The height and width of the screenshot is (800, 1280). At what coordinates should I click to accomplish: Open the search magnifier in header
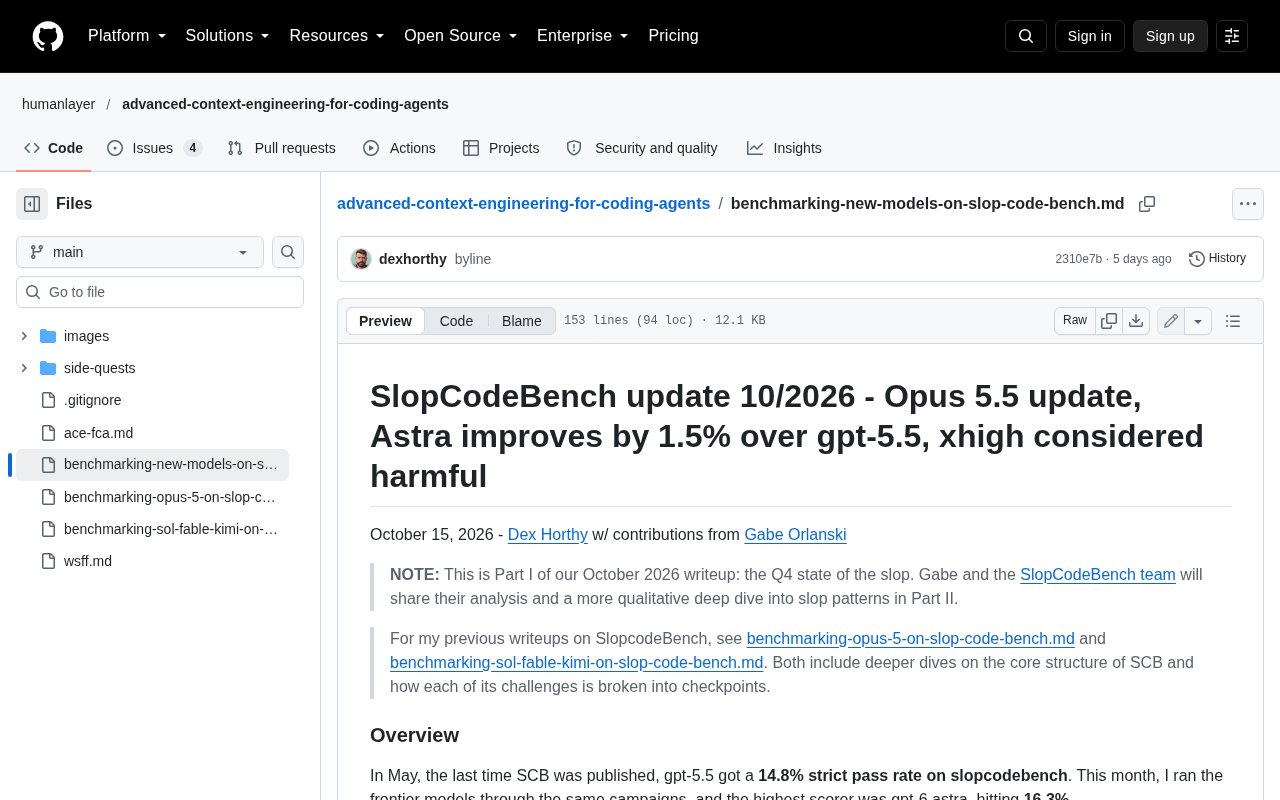(1026, 36)
